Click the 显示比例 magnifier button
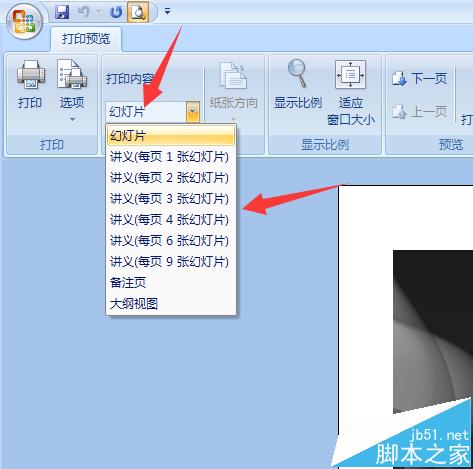473x469 pixels. [298, 85]
